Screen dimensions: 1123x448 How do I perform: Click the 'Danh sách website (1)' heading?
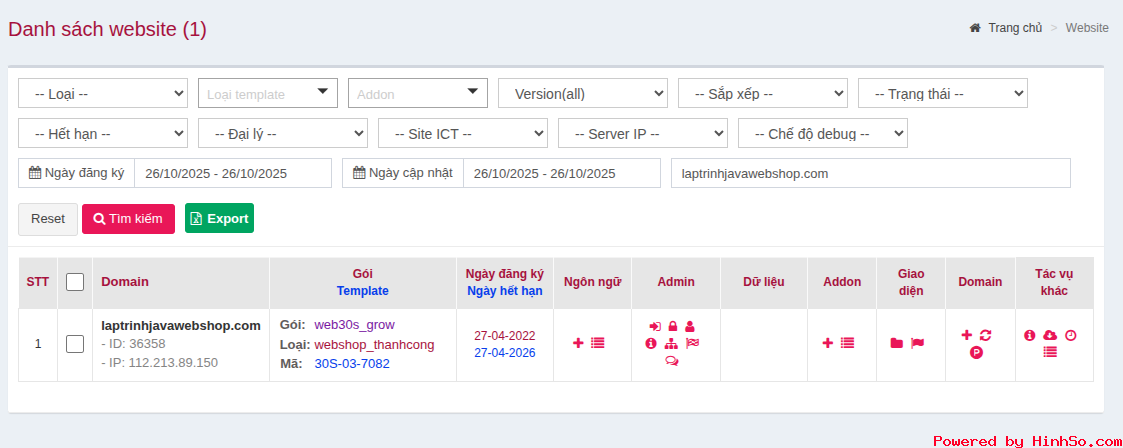click(107, 29)
